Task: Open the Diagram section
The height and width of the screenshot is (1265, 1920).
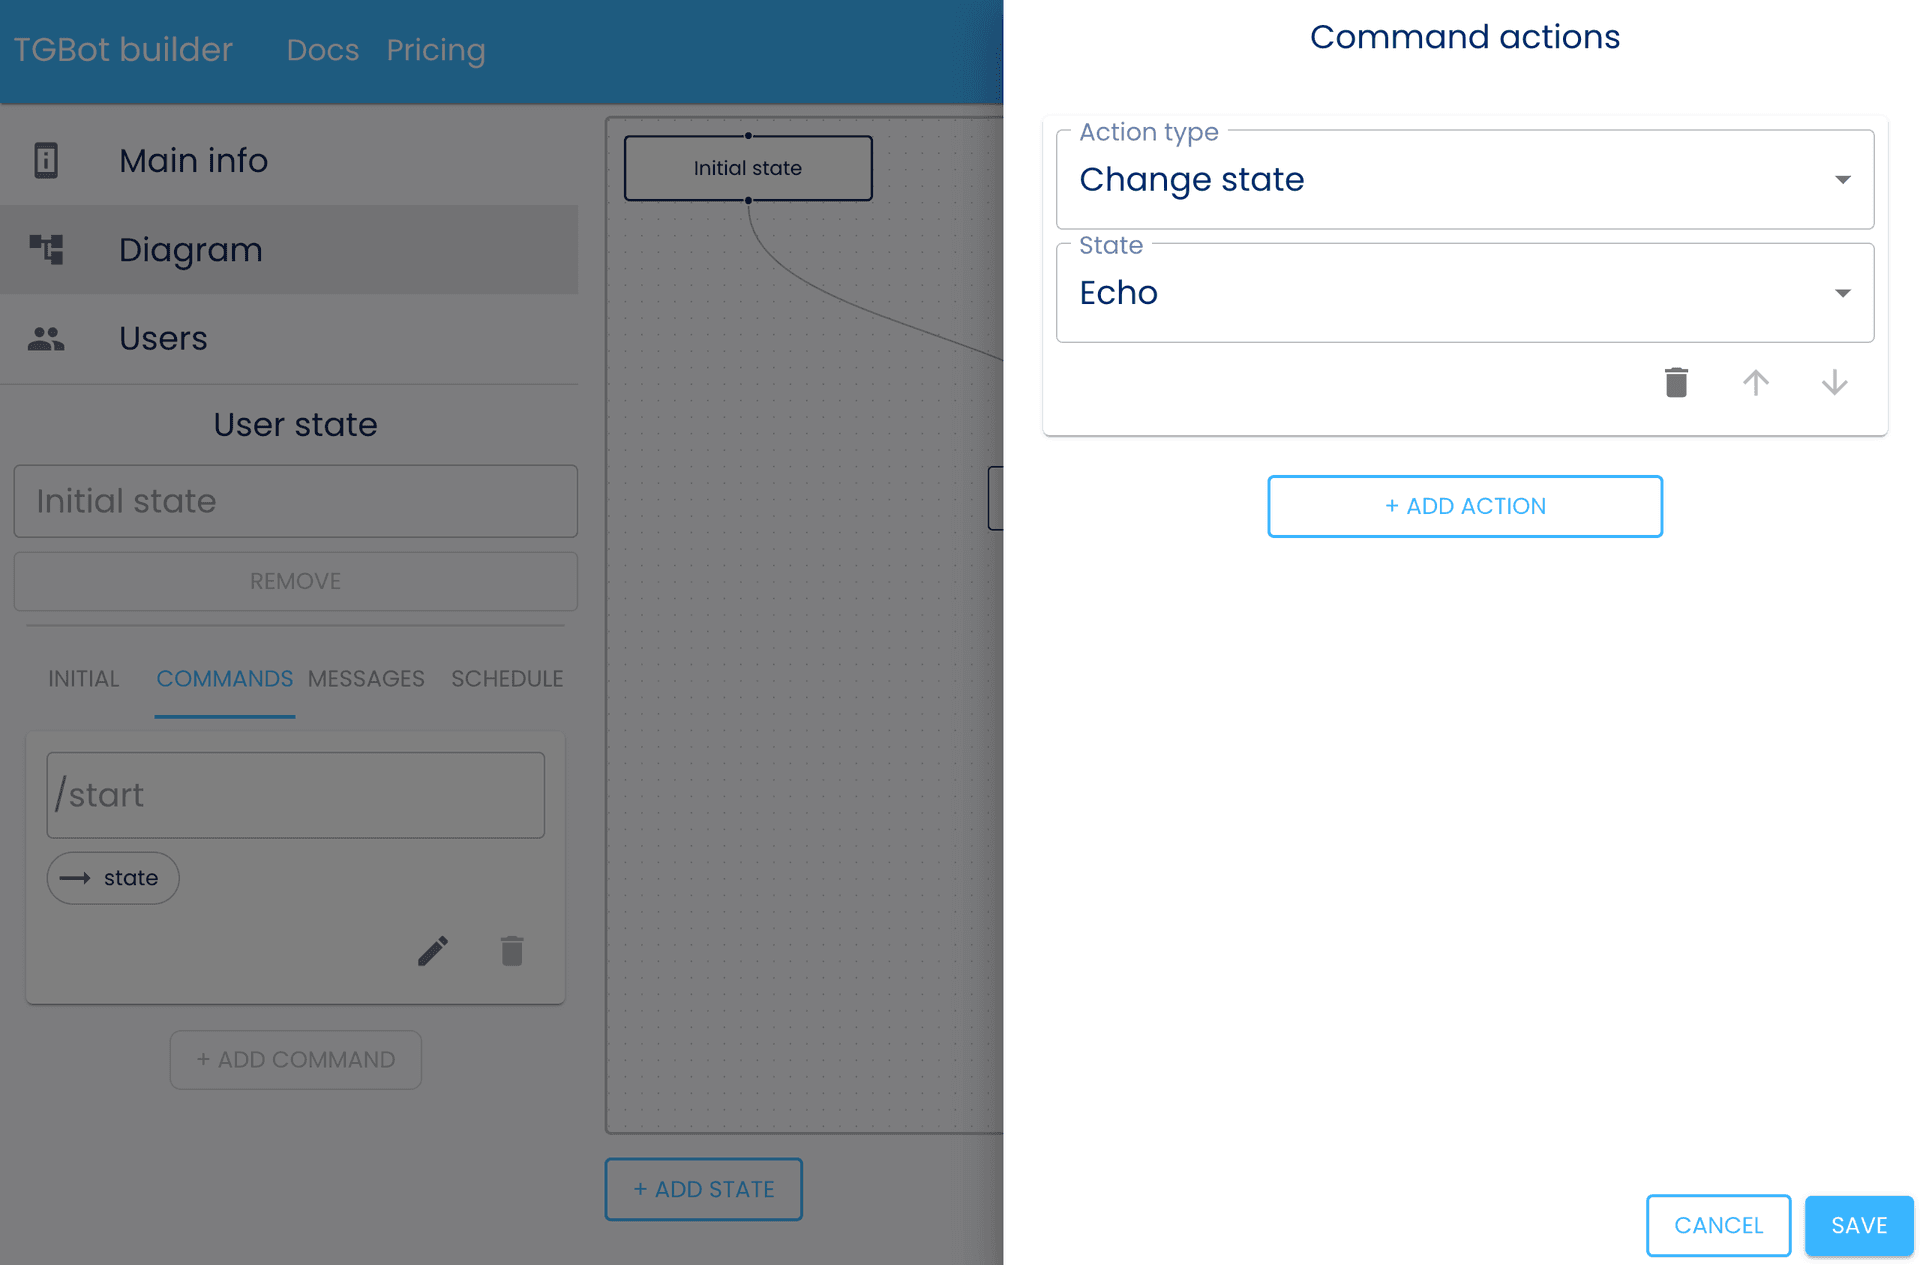Action: coord(289,249)
